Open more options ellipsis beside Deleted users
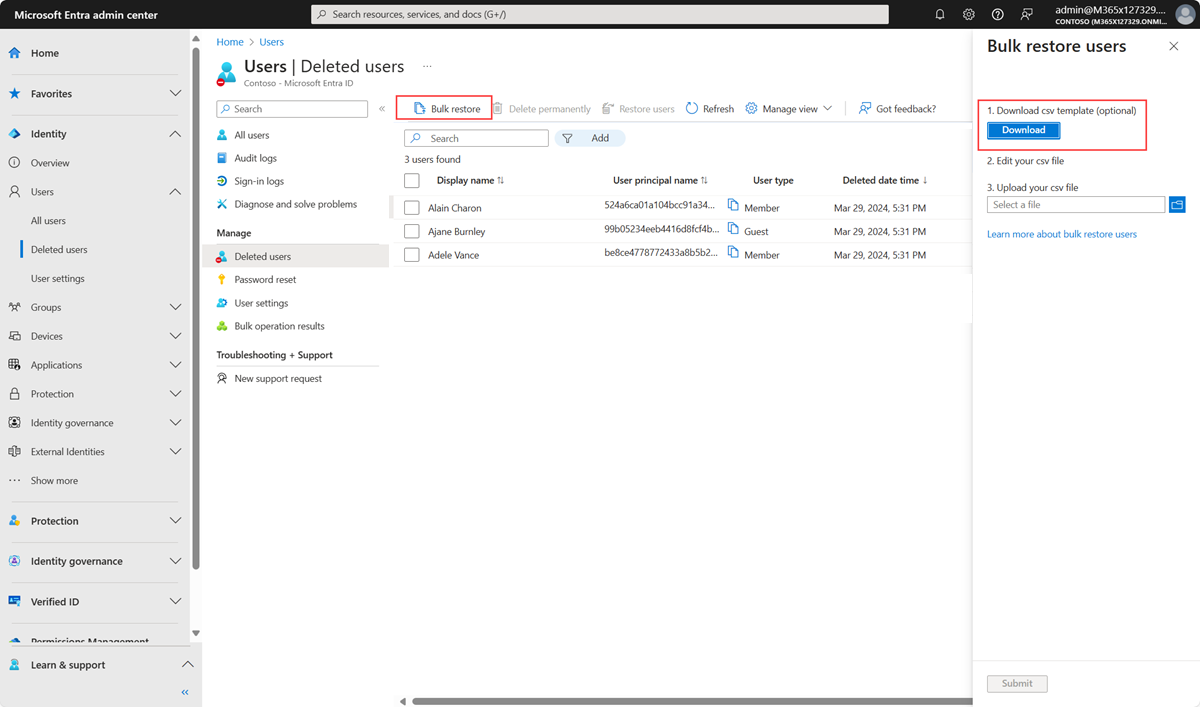Screen dimensions: 1200x707 tap(427, 66)
